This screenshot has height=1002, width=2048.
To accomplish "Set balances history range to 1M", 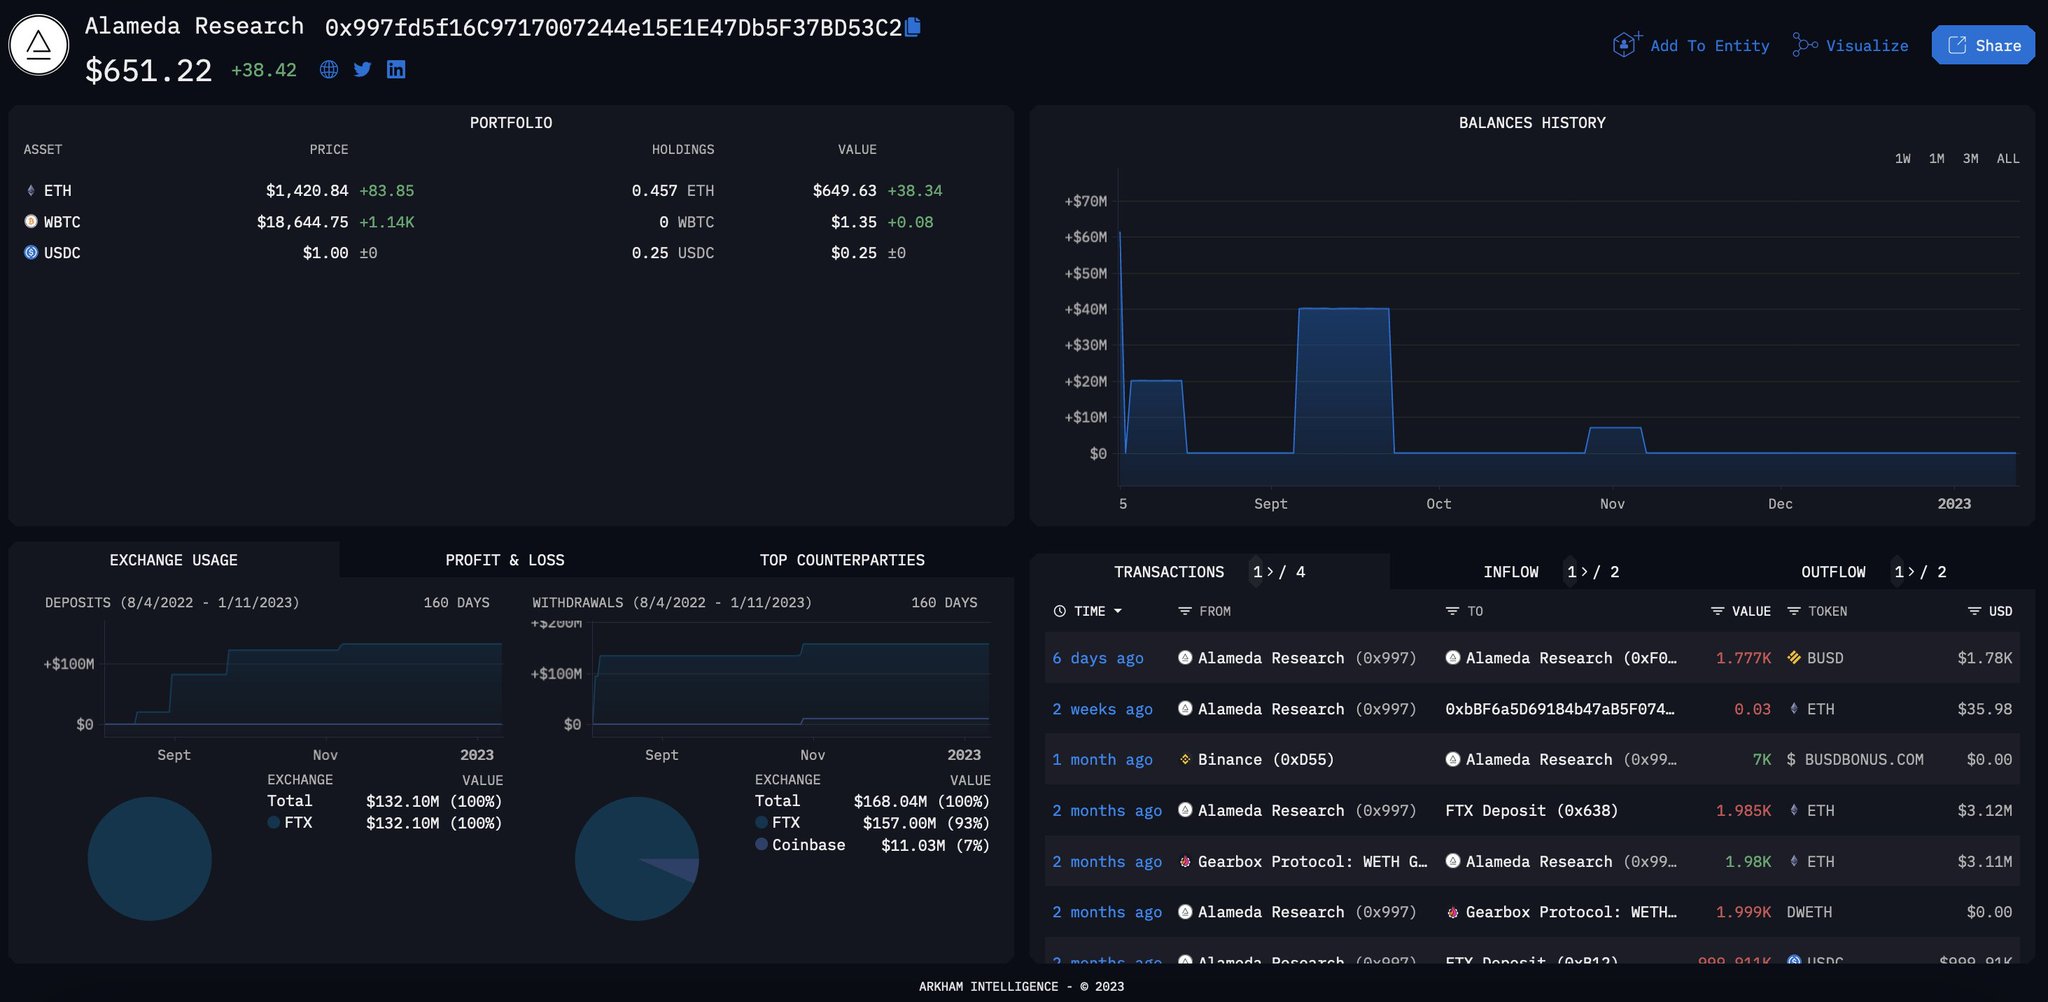I will pyautogui.click(x=1937, y=158).
